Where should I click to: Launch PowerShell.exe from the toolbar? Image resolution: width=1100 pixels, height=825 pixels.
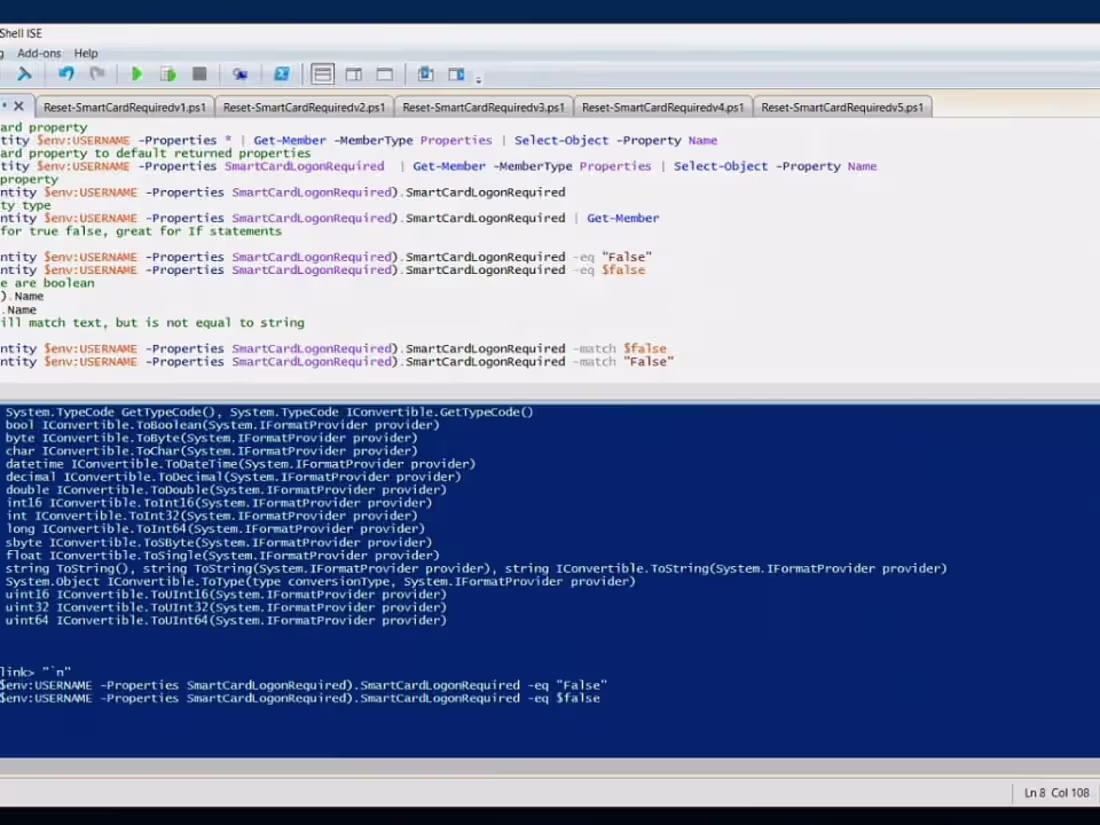pyautogui.click(x=282, y=74)
